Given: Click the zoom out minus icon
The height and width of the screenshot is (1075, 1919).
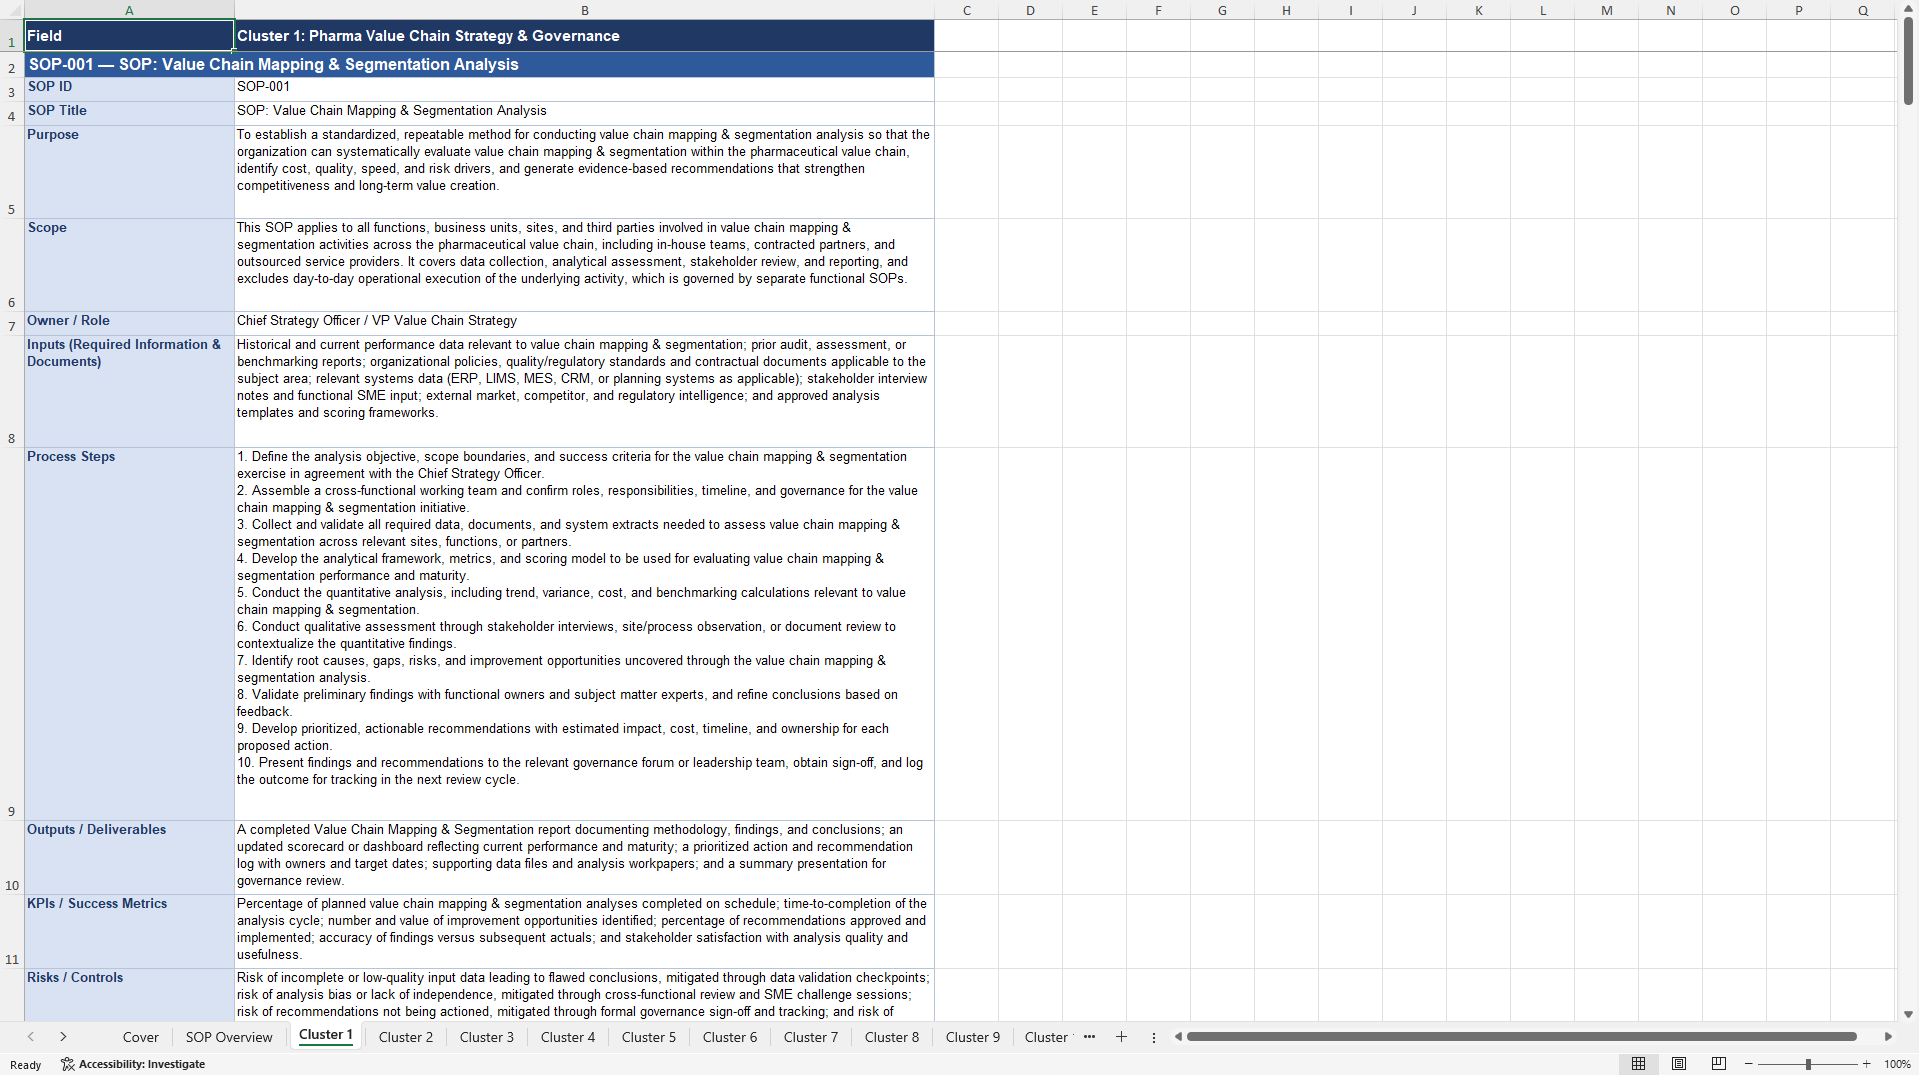Looking at the screenshot, I should pos(1749,1064).
